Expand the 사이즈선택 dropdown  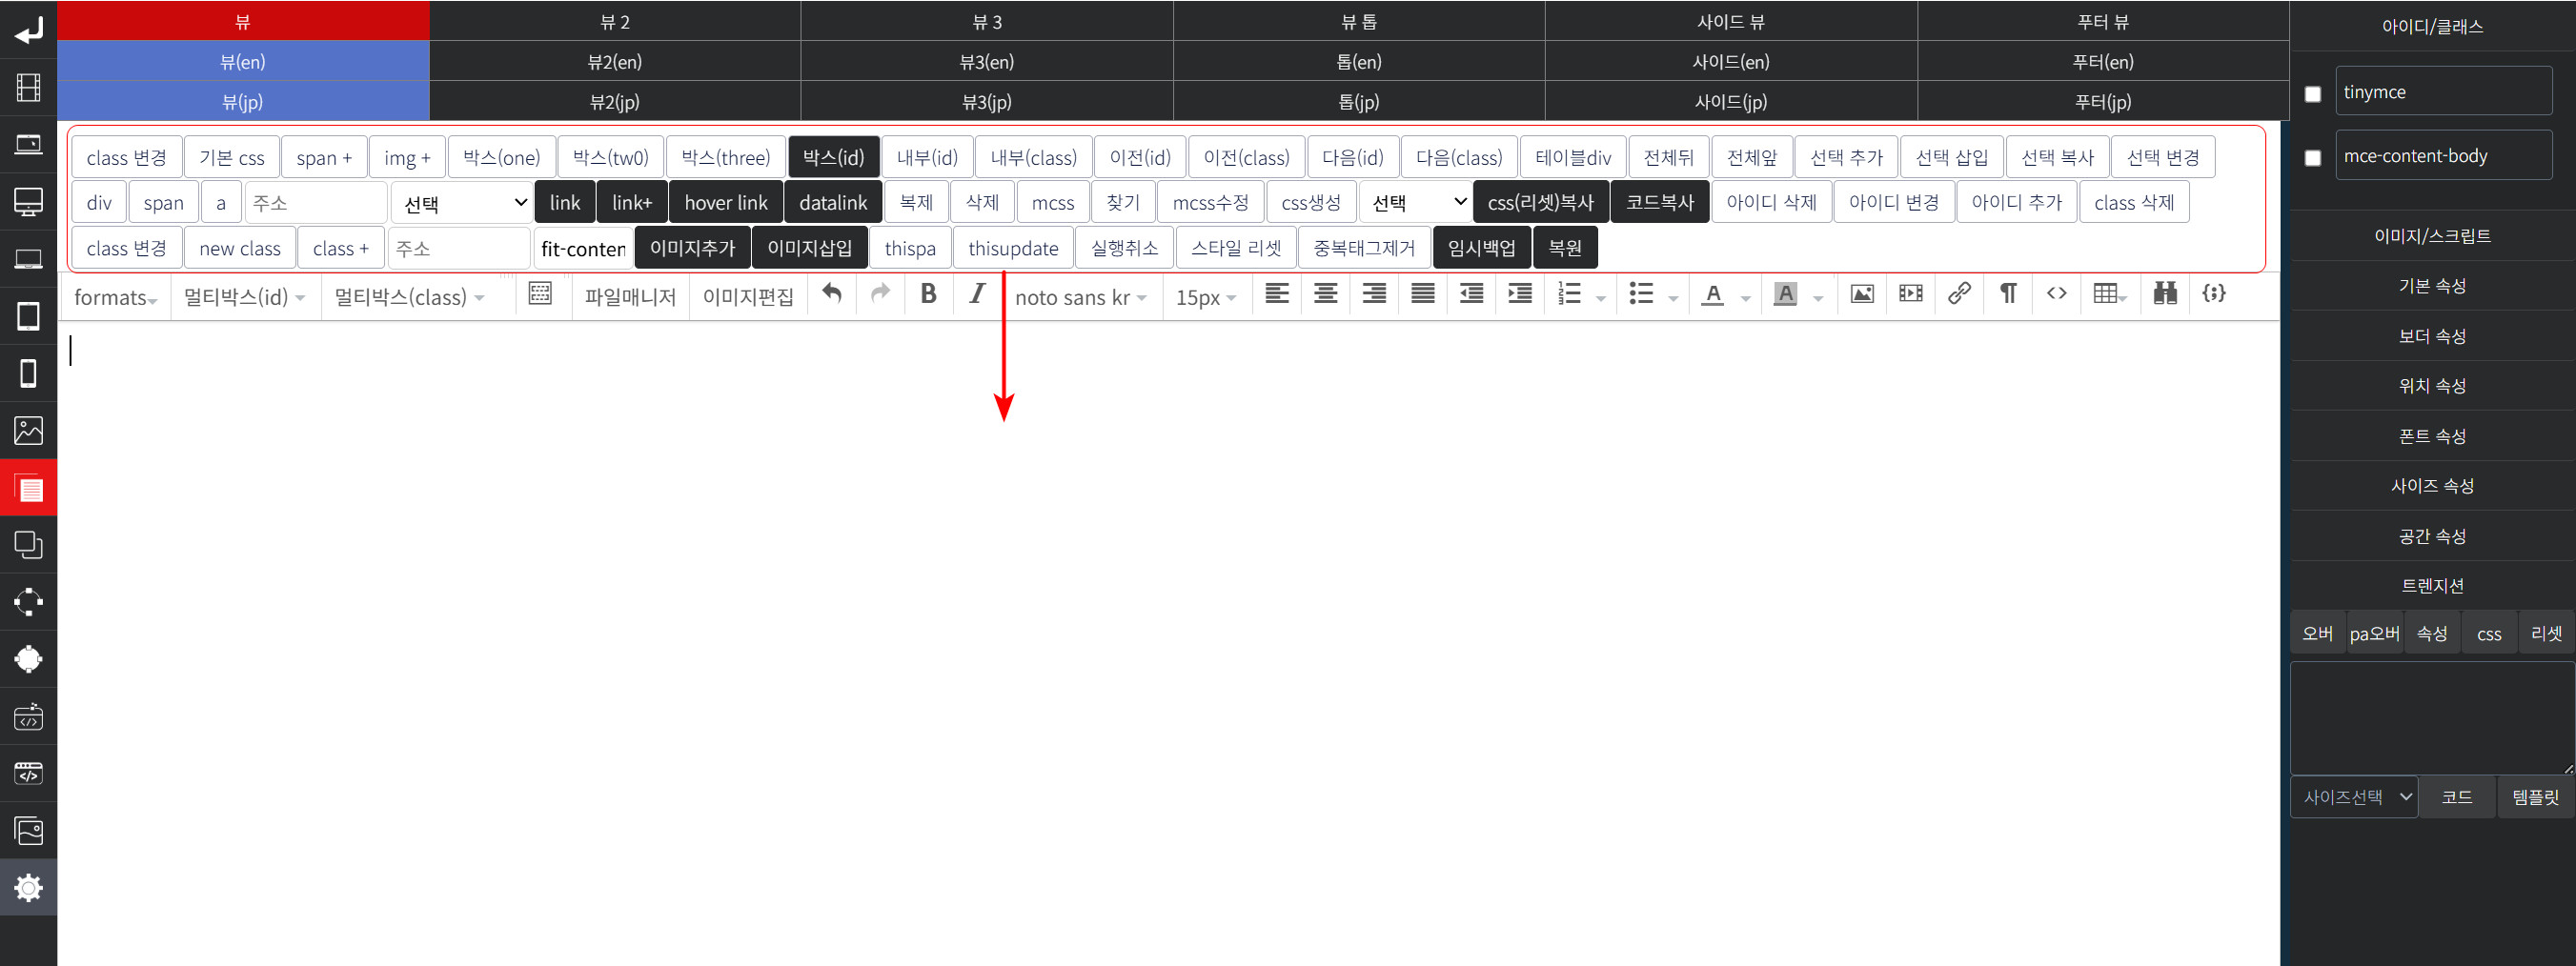click(x=2354, y=797)
